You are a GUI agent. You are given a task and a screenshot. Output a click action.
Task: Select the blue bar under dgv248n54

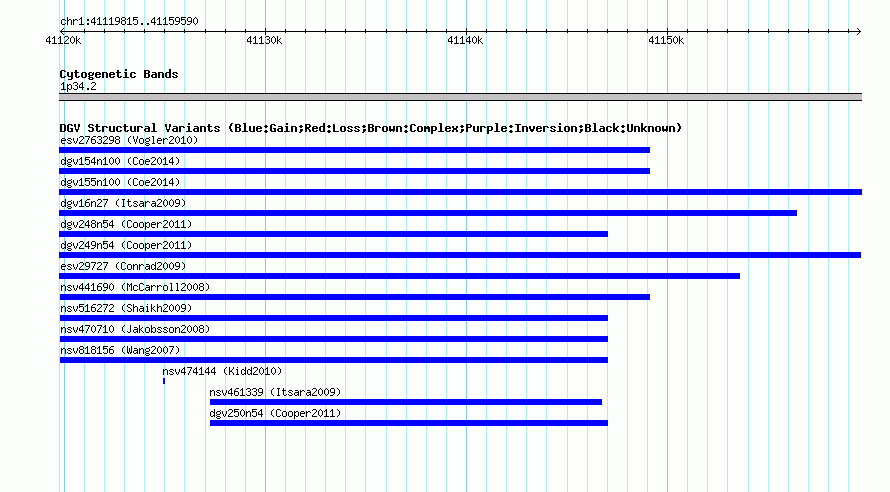334,234
